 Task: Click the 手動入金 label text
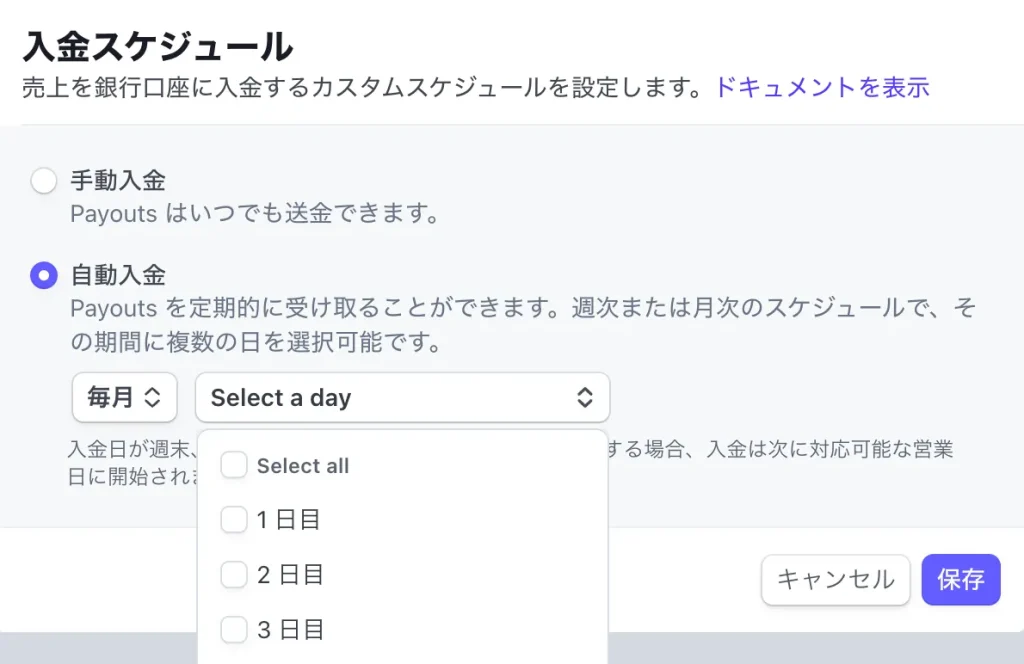[118, 181]
